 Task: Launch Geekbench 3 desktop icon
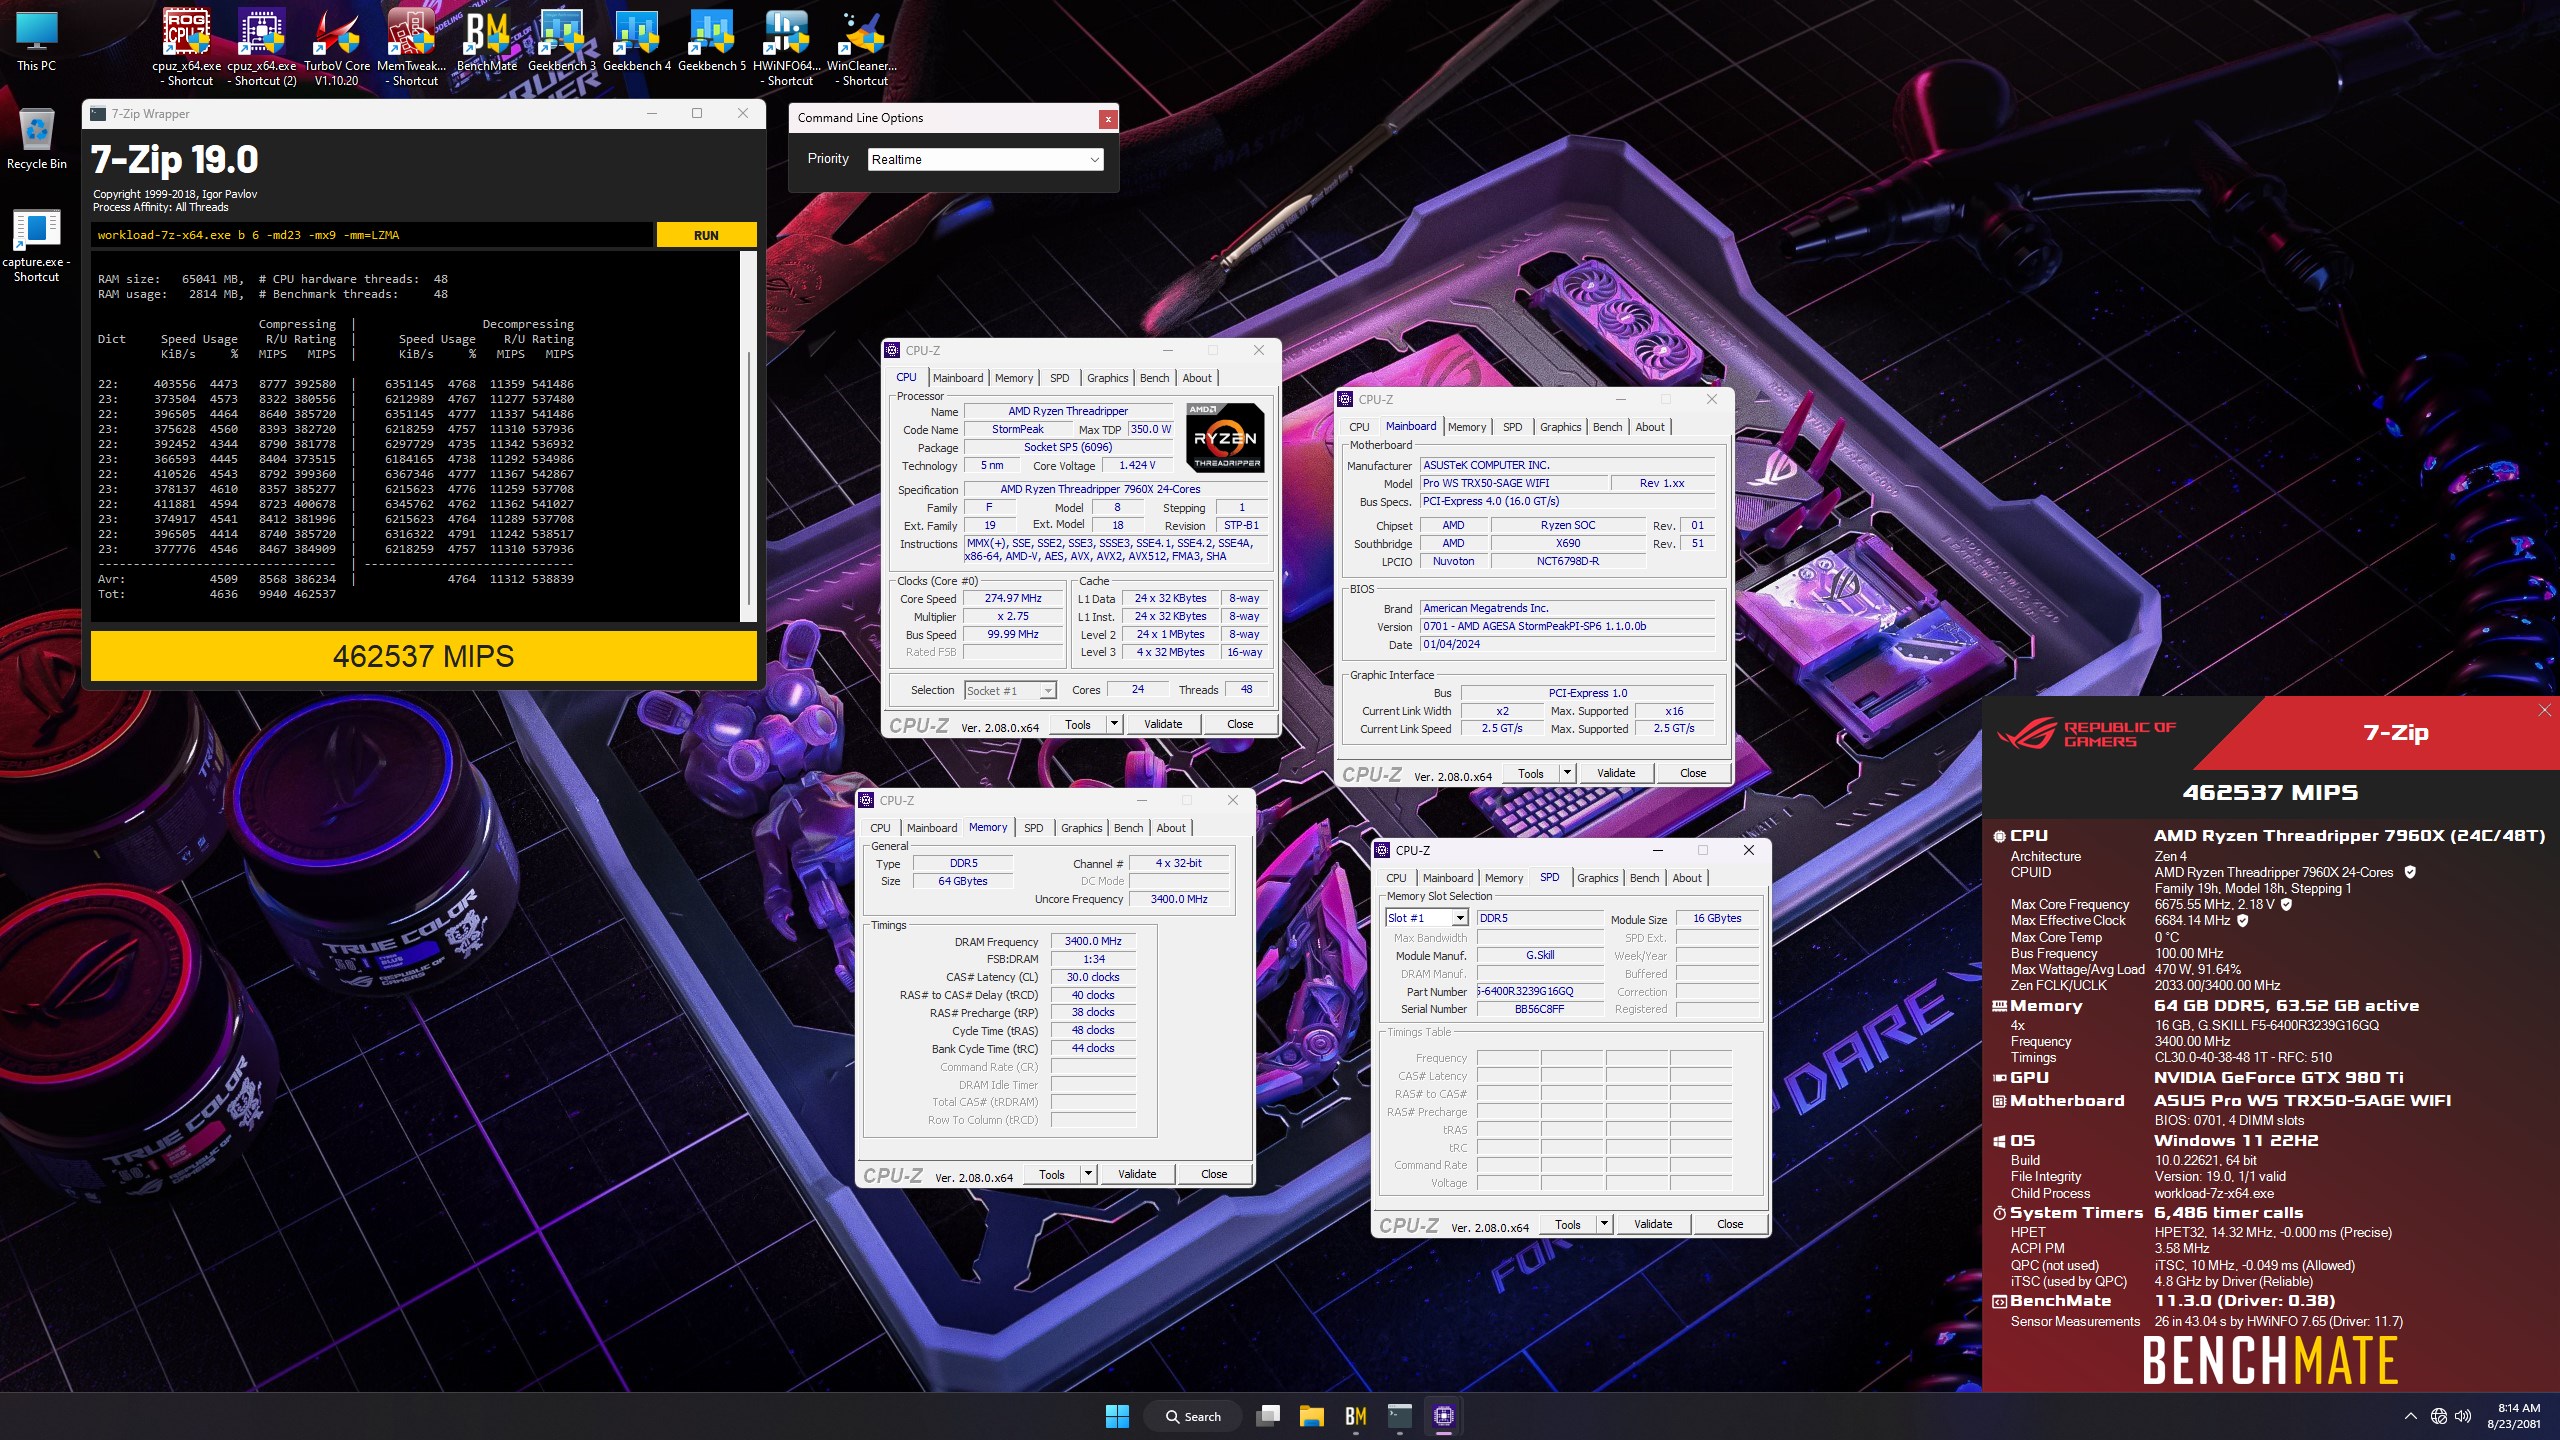[x=562, y=40]
